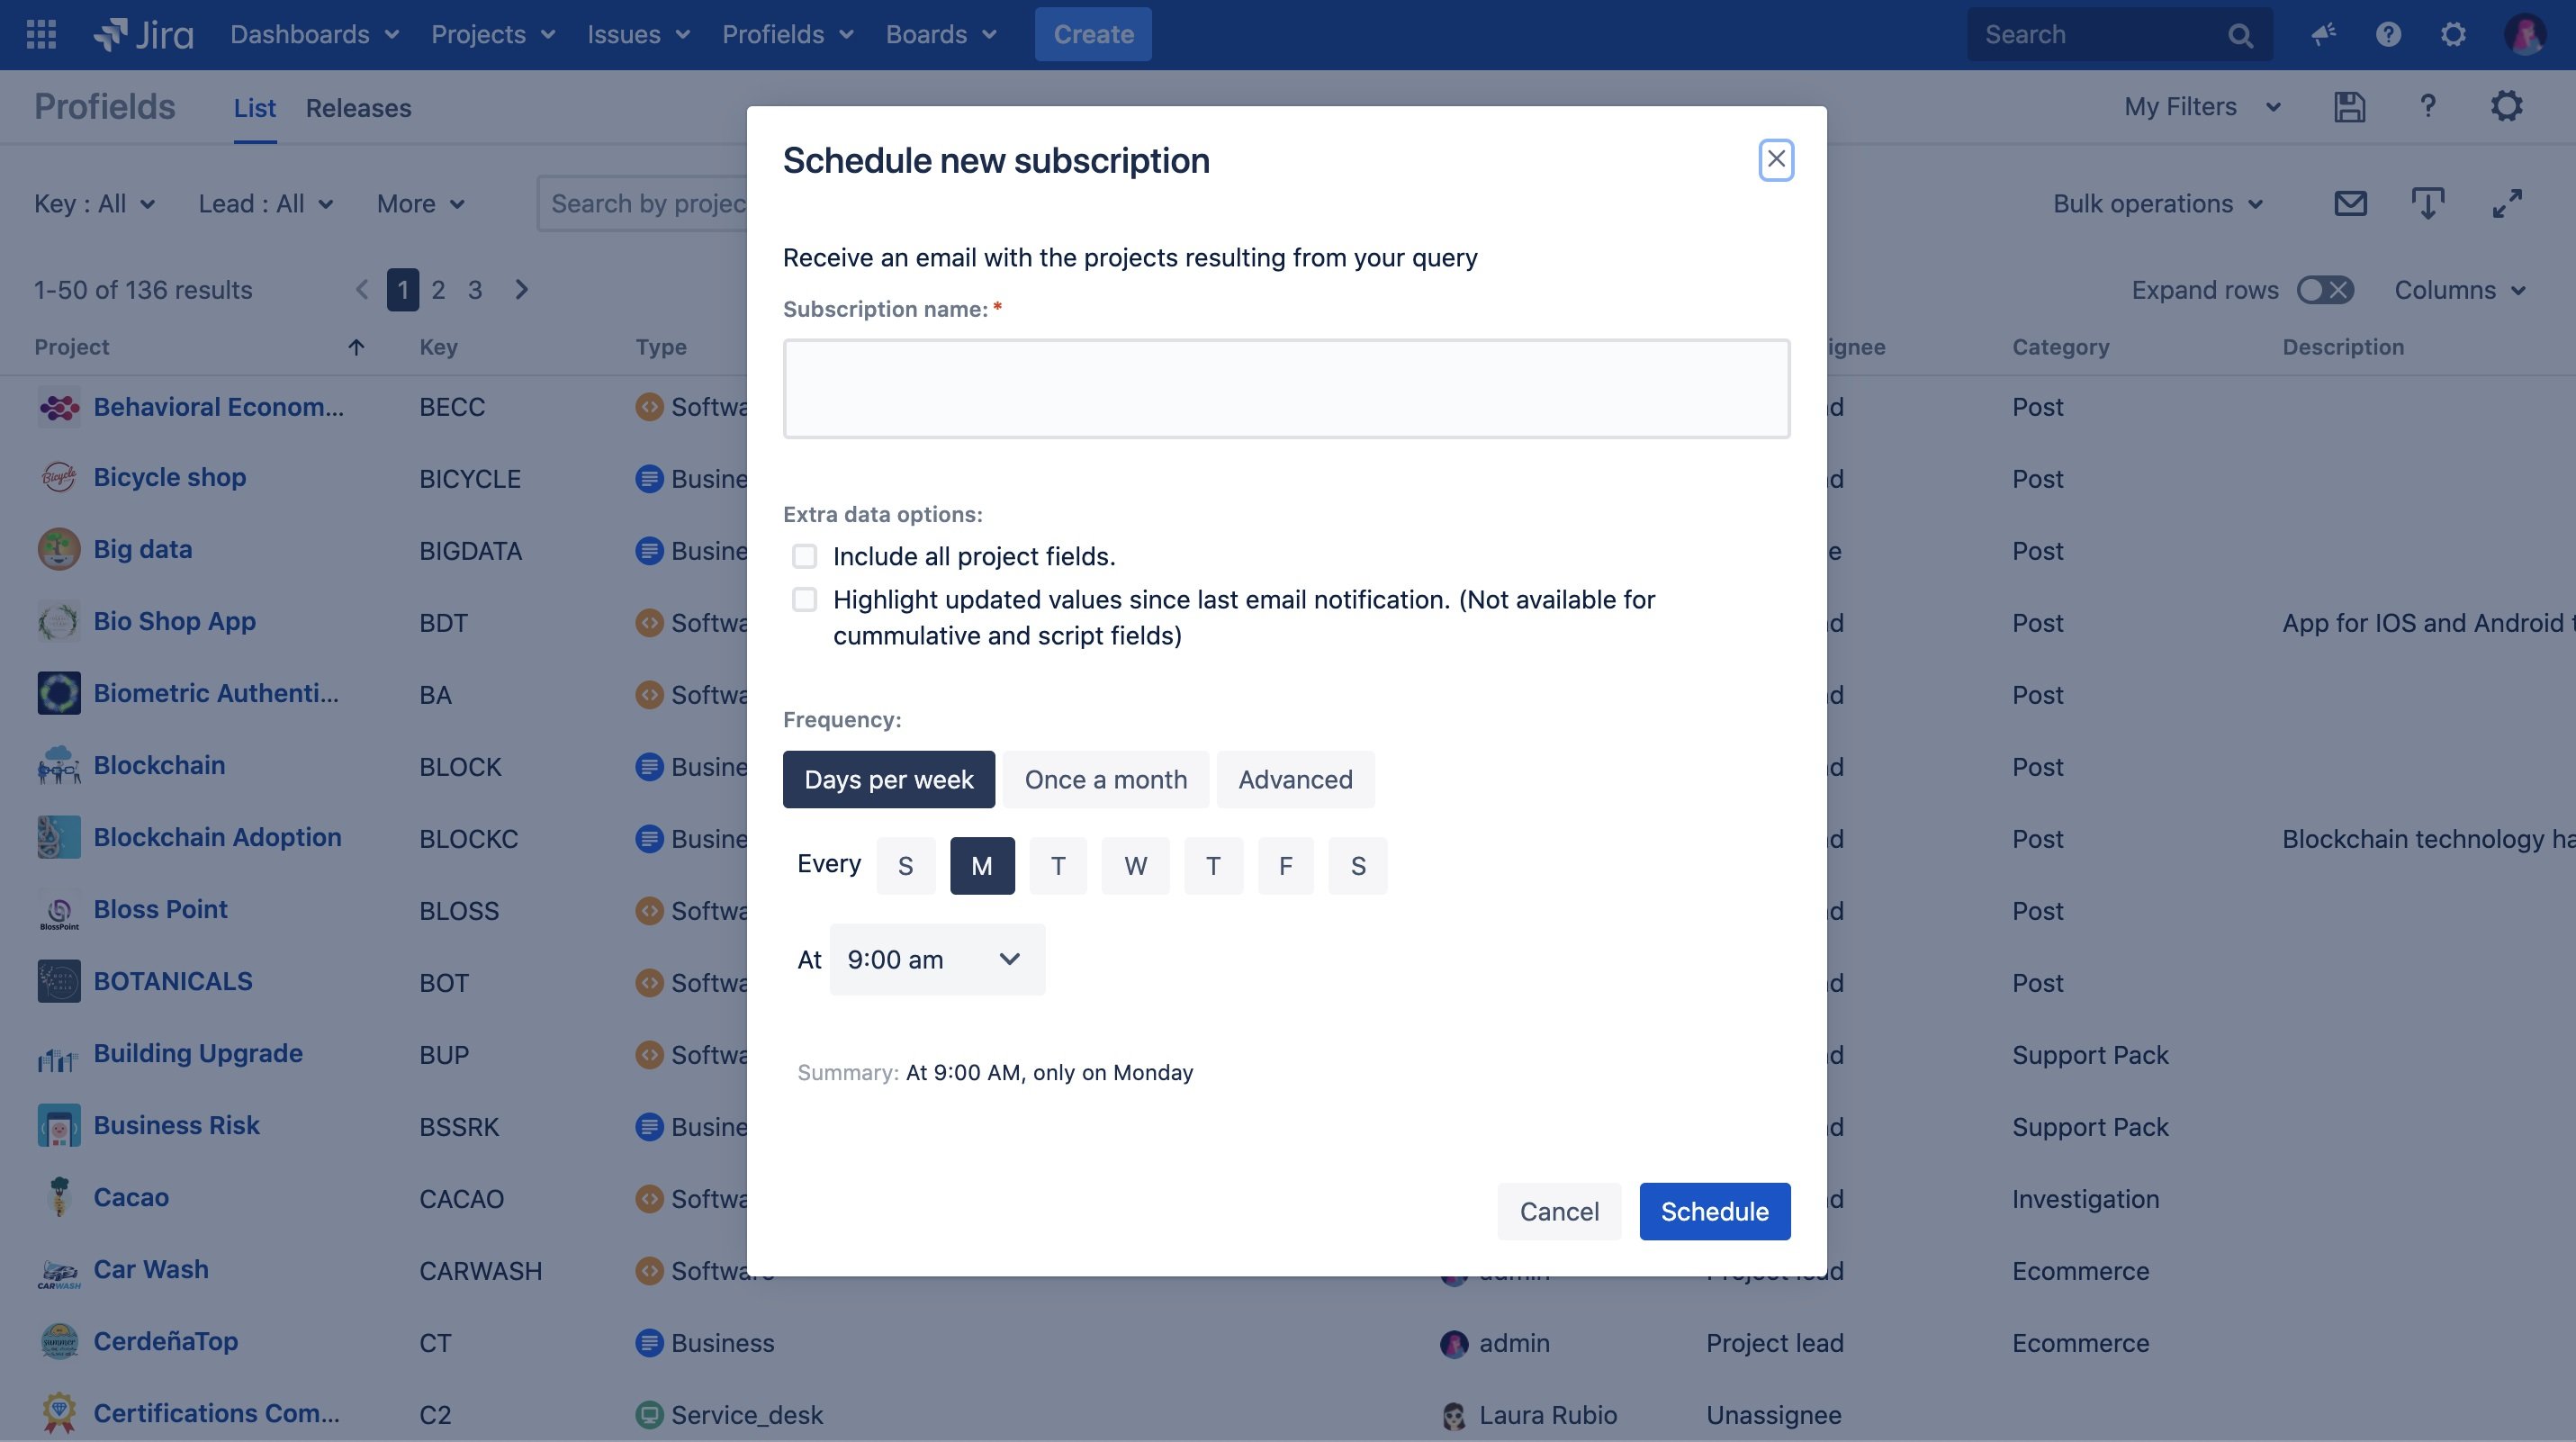Screen dimensions: 2576x1442
Task: Expand the Columns selector dropdown
Action: coord(2466,288)
